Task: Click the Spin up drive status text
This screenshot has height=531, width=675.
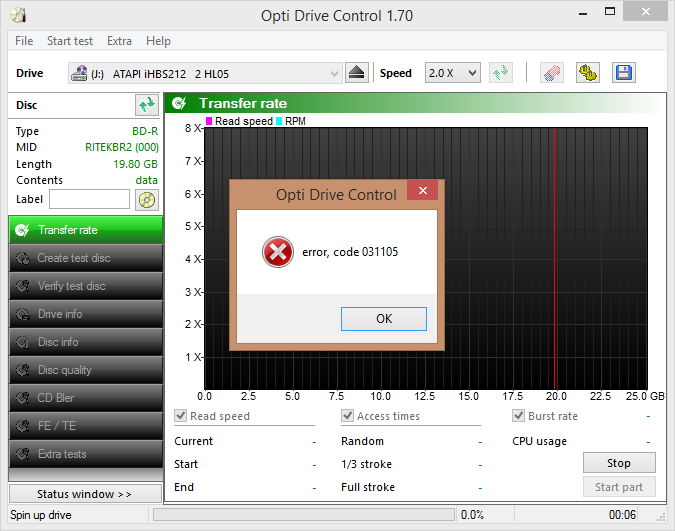Action: tap(41, 515)
